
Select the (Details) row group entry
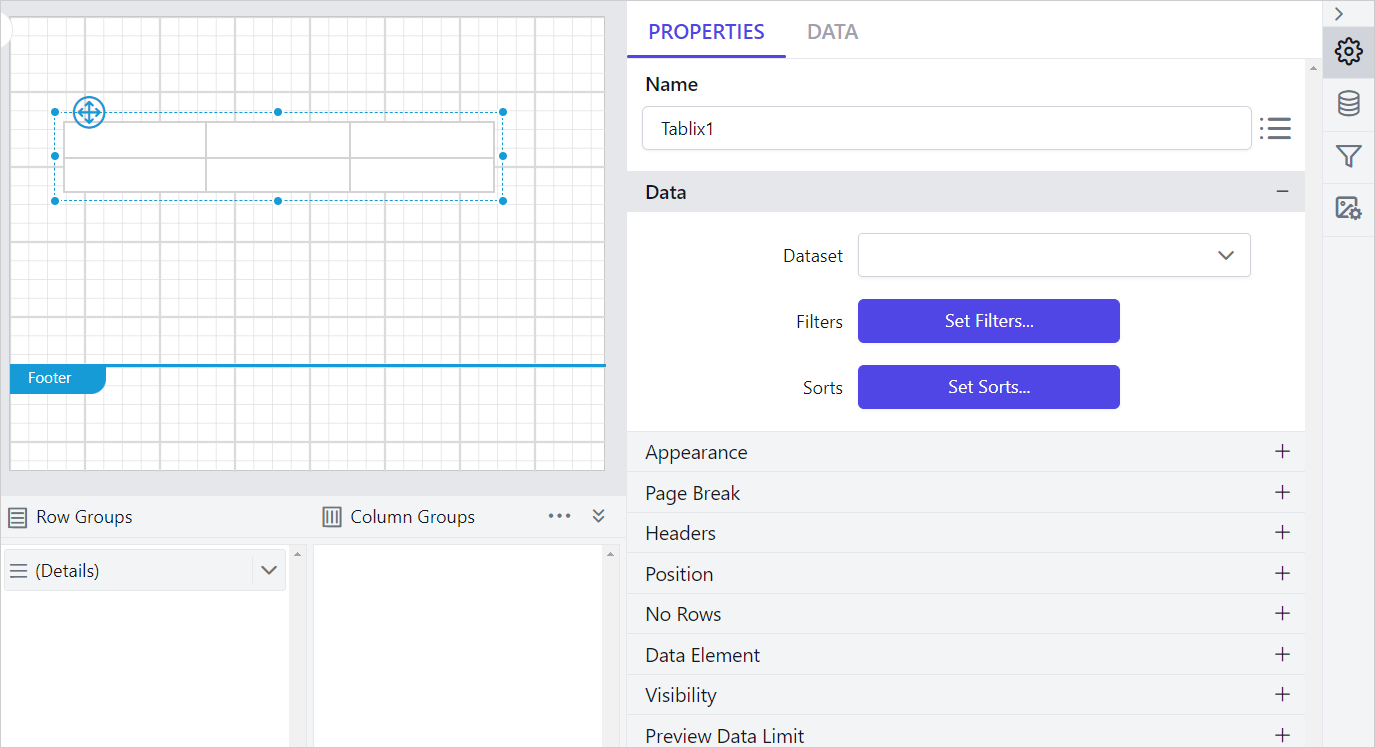click(145, 570)
